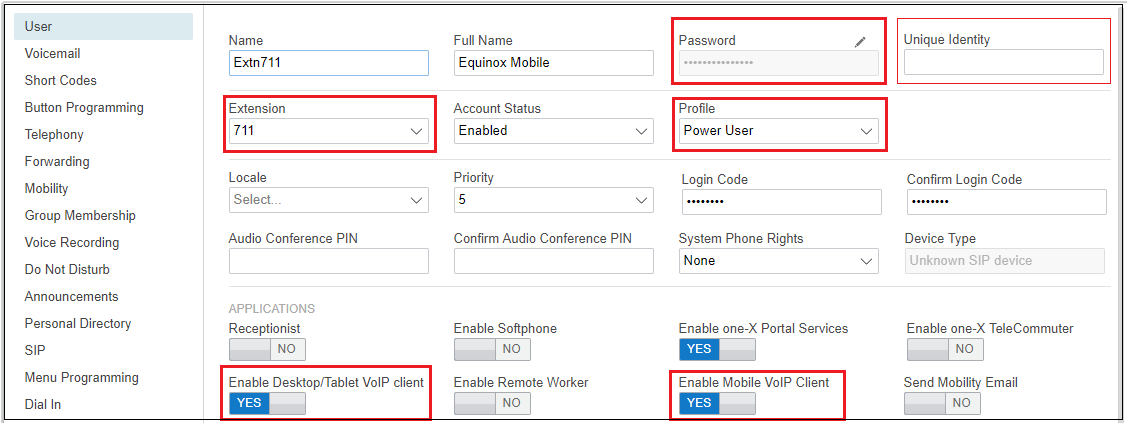Click the Unique Identity input field
Image resolution: width=1127 pixels, height=423 pixels.
pos(1003,62)
